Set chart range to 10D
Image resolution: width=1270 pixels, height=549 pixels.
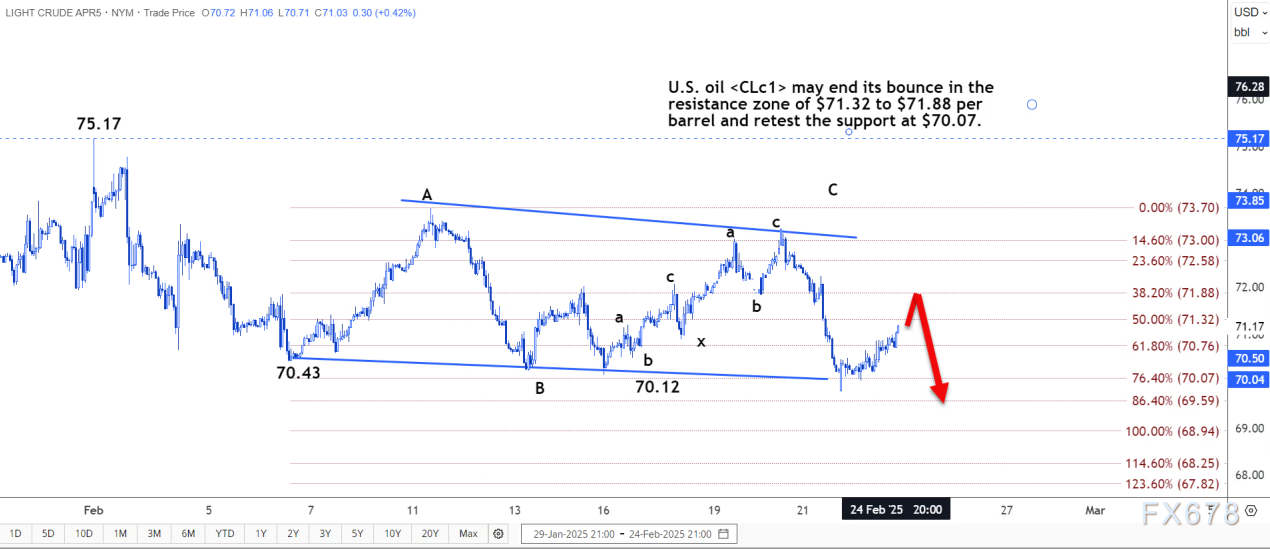(x=82, y=533)
